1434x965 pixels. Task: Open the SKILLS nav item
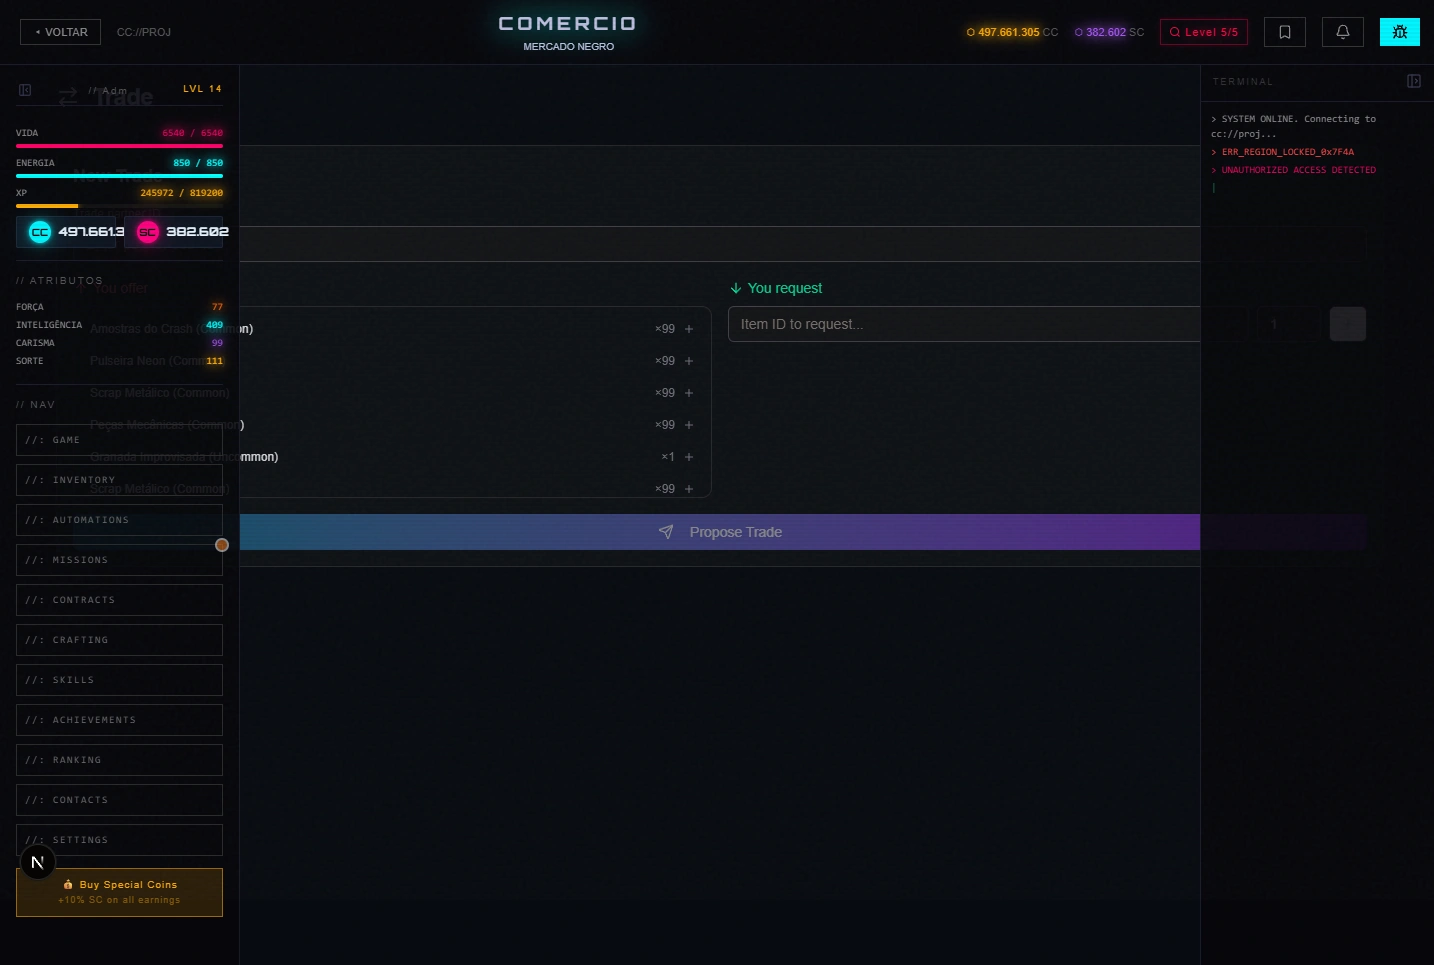click(119, 680)
